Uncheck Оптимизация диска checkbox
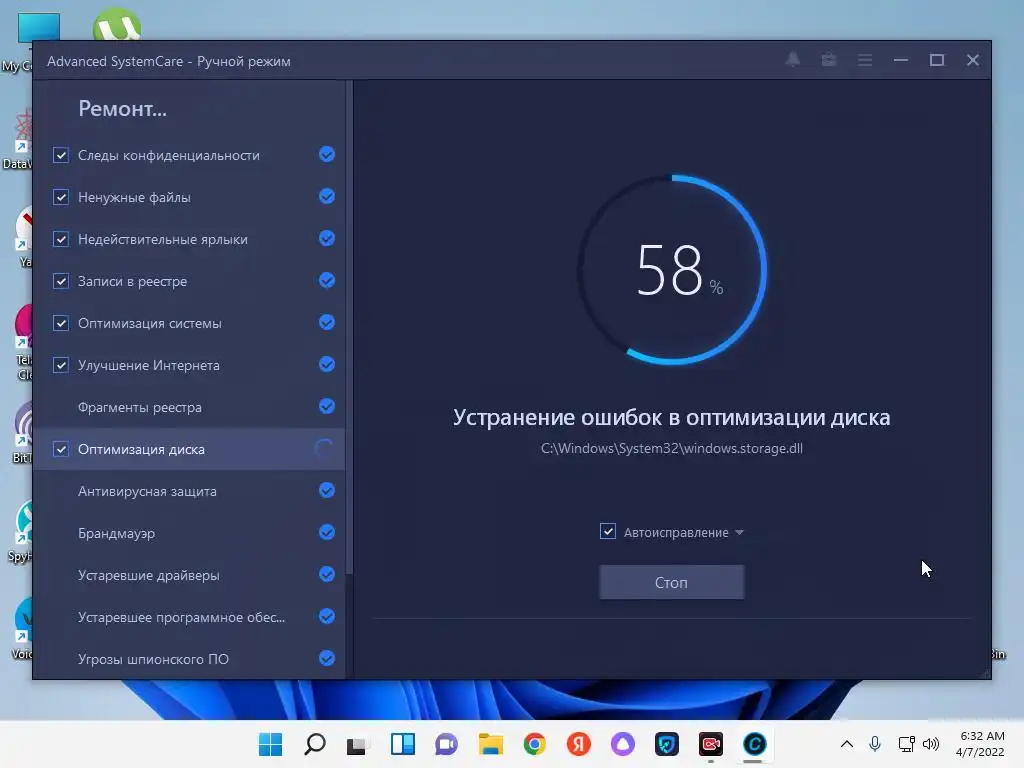The width and height of the screenshot is (1024, 768). [61, 449]
